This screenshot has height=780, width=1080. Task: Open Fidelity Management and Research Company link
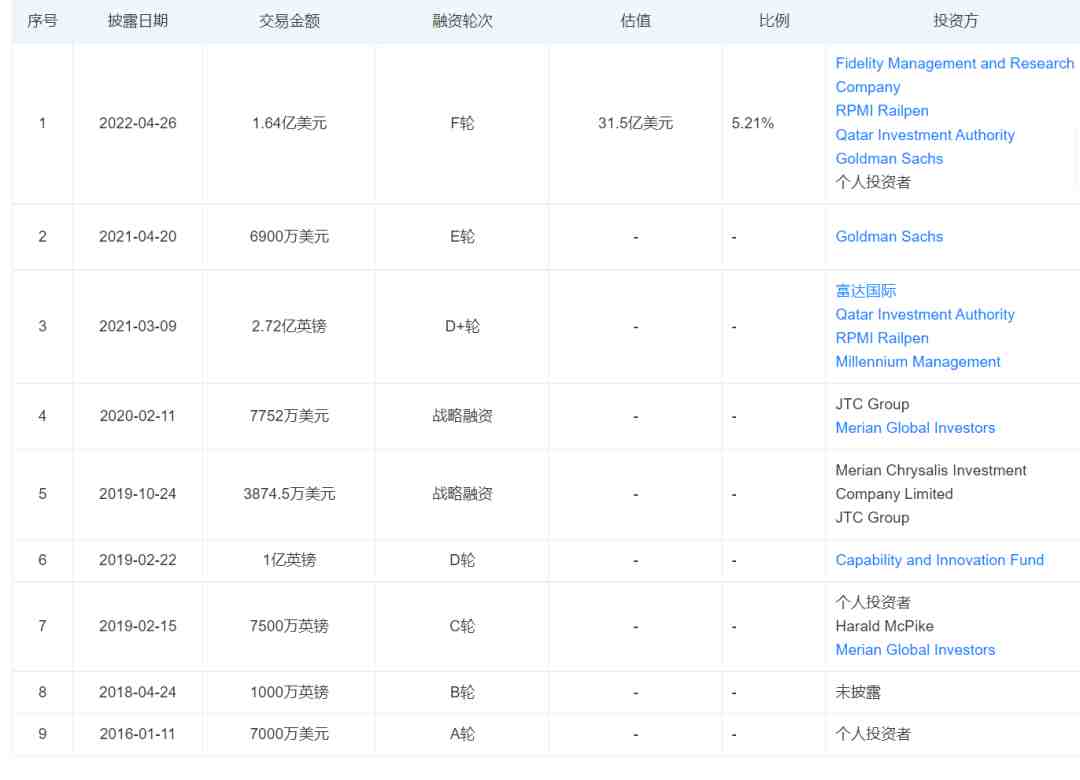click(954, 75)
